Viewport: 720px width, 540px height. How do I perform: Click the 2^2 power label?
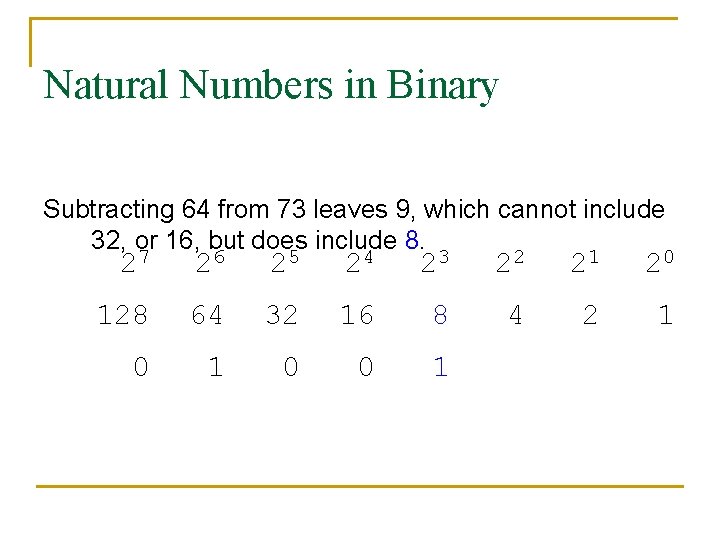coord(510,264)
